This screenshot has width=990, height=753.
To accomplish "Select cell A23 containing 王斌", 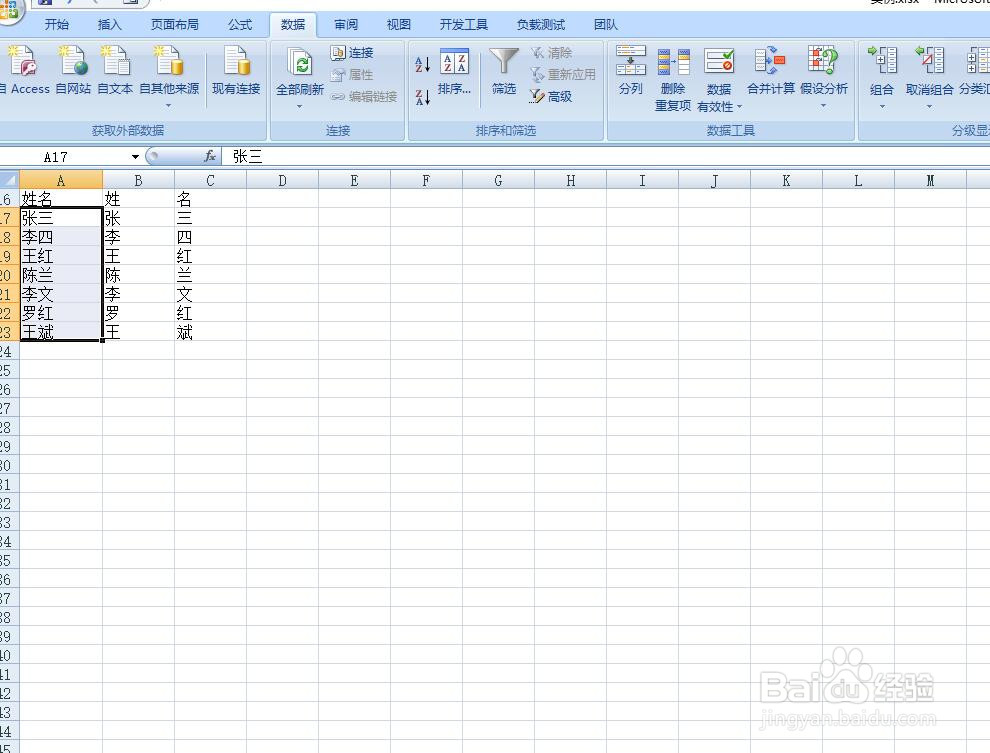I will coord(61,331).
